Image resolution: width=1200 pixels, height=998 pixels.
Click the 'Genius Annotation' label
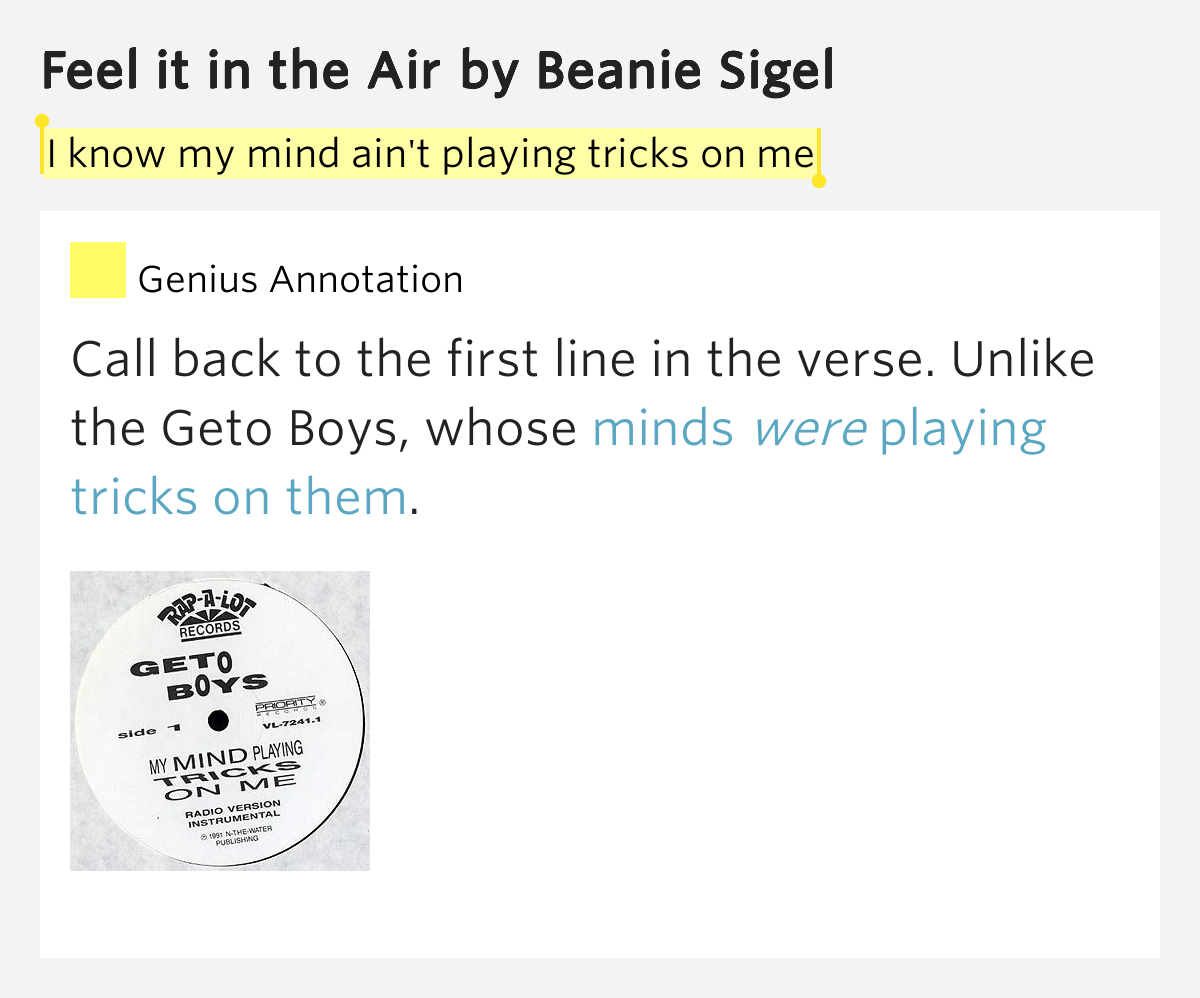point(300,280)
